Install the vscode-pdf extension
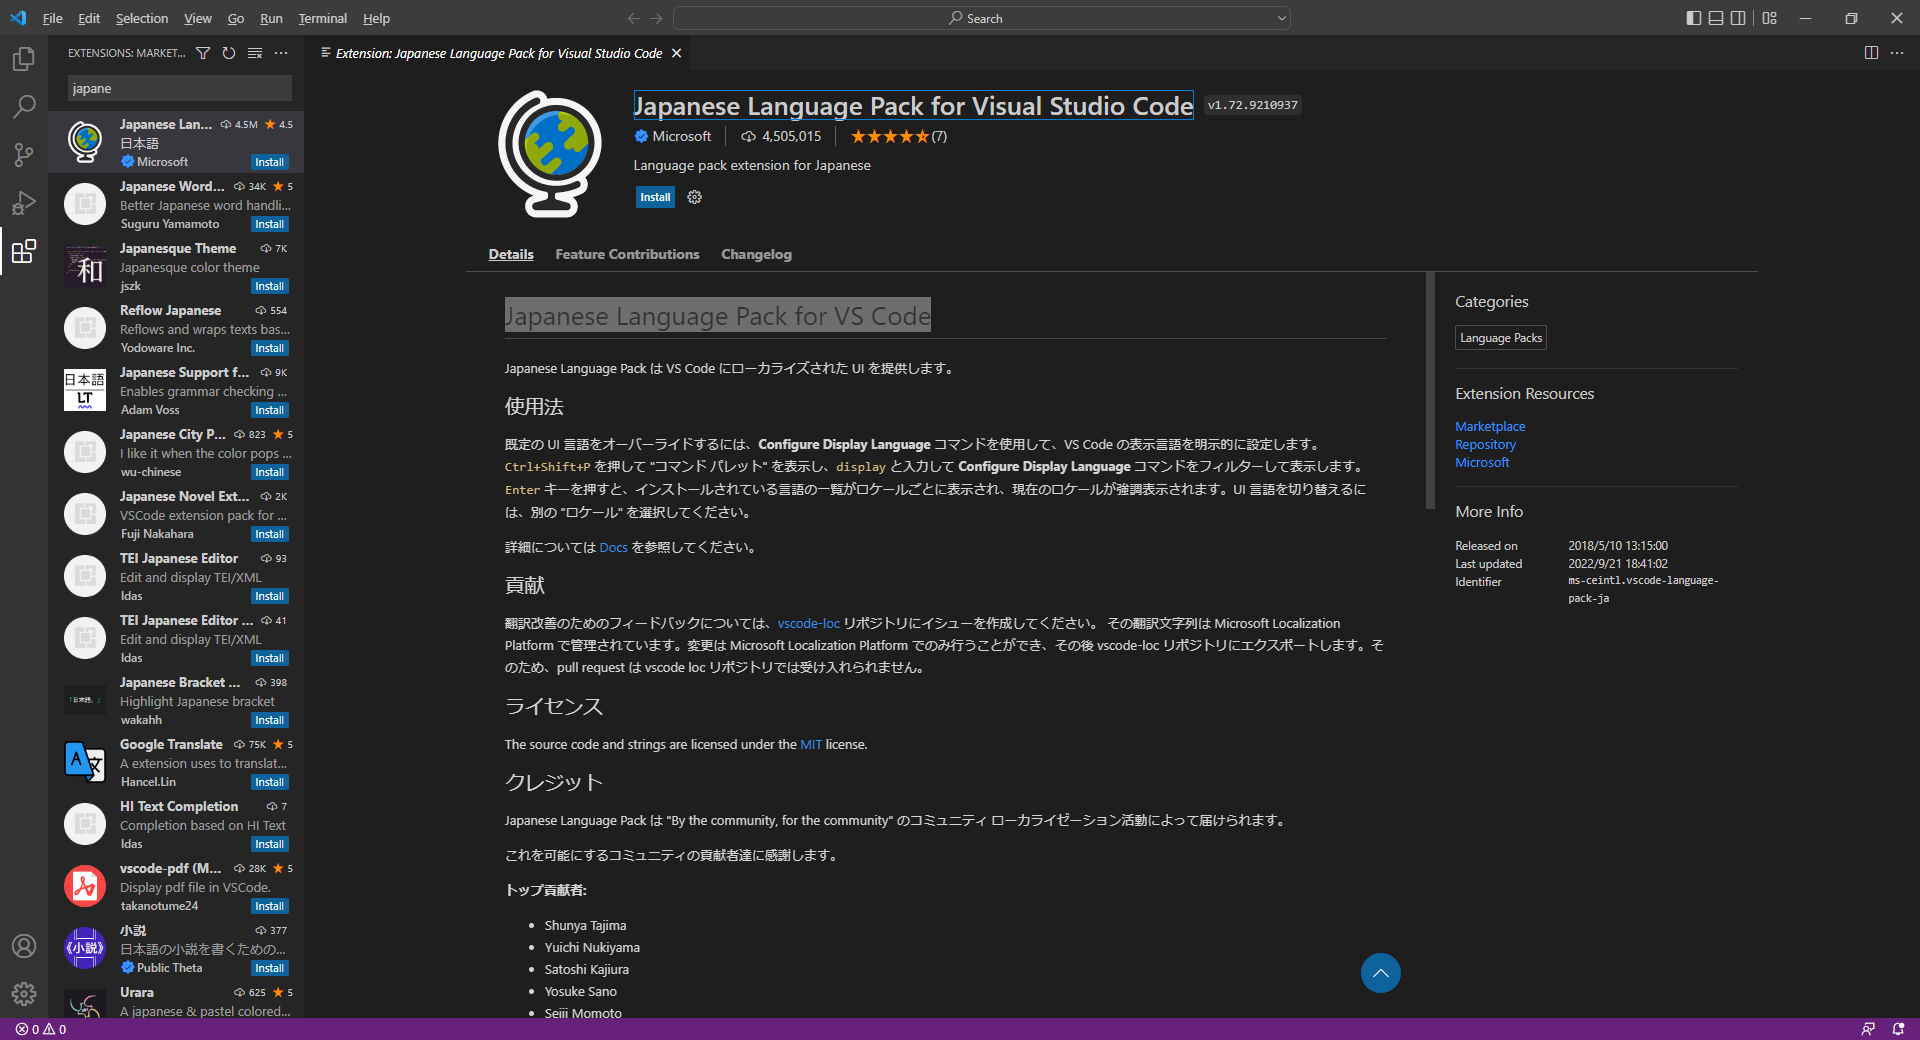The image size is (1920, 1040). (x=269, y=906)
